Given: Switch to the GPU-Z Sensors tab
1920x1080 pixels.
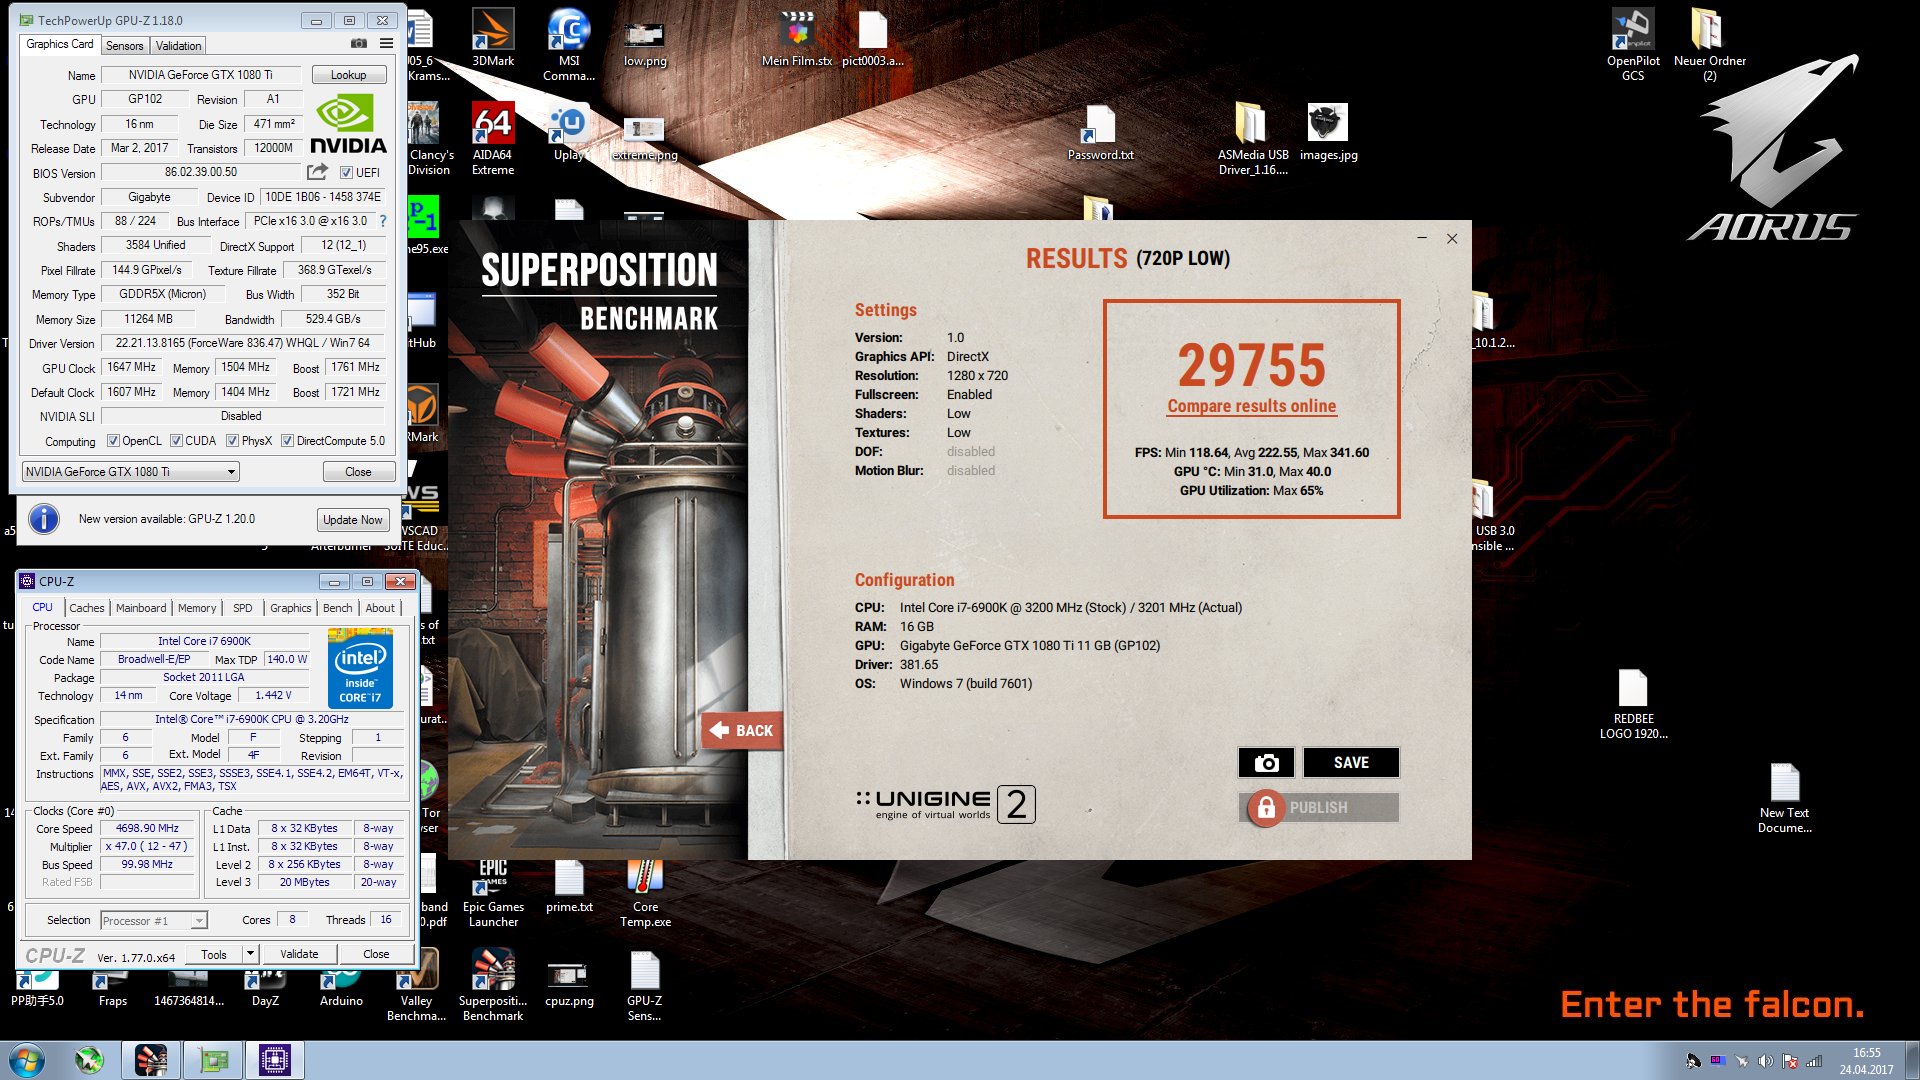Looking at the screenshot, I should (125, 46).
